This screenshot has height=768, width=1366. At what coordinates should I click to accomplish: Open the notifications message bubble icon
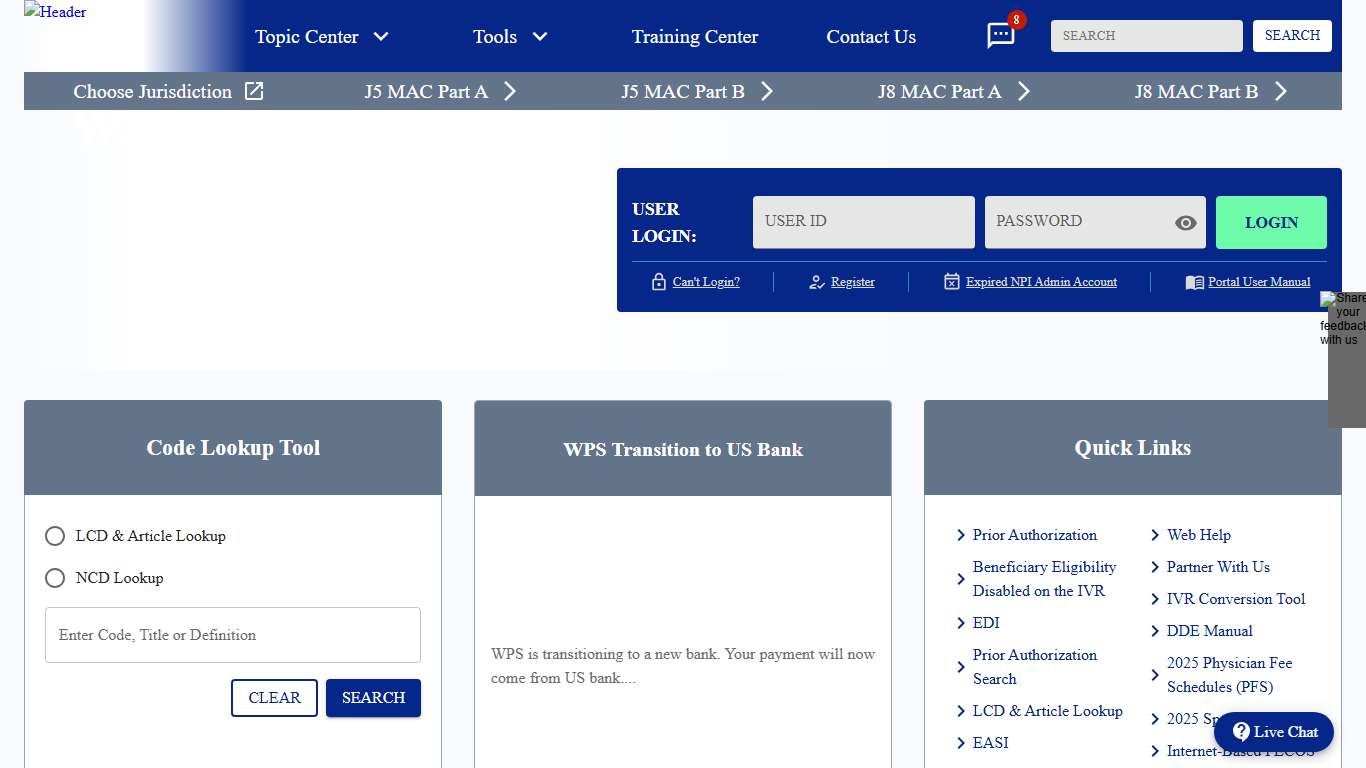(1001, 35)
